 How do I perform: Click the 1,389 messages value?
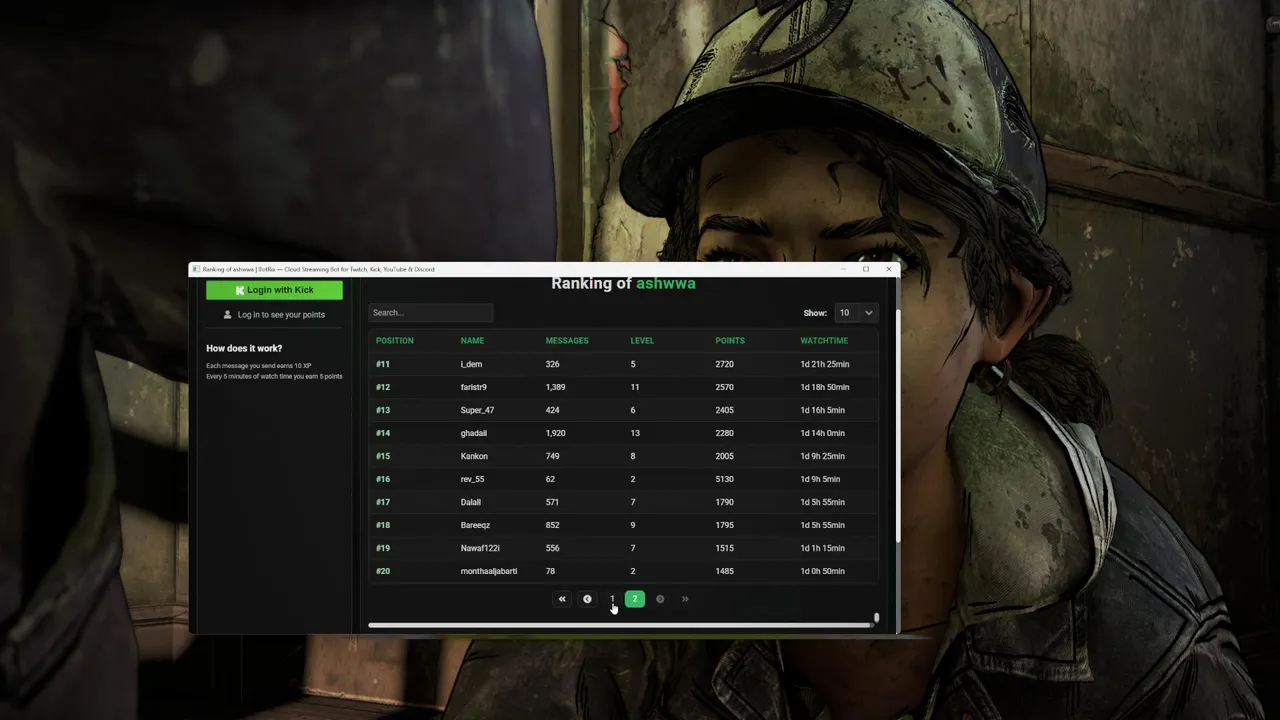556,387
